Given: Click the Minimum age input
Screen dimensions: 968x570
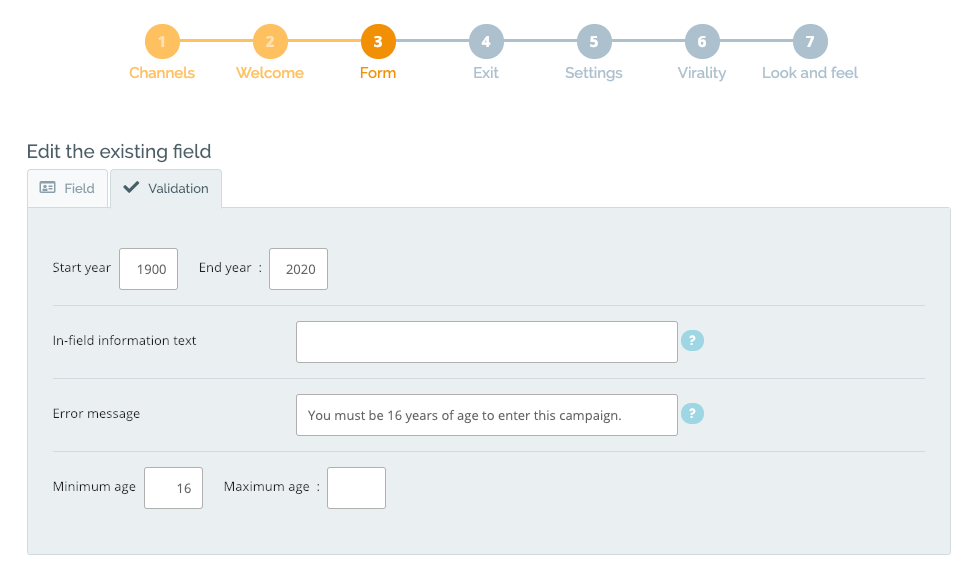Looking at the screenshot, I should (x=173, y=488).
